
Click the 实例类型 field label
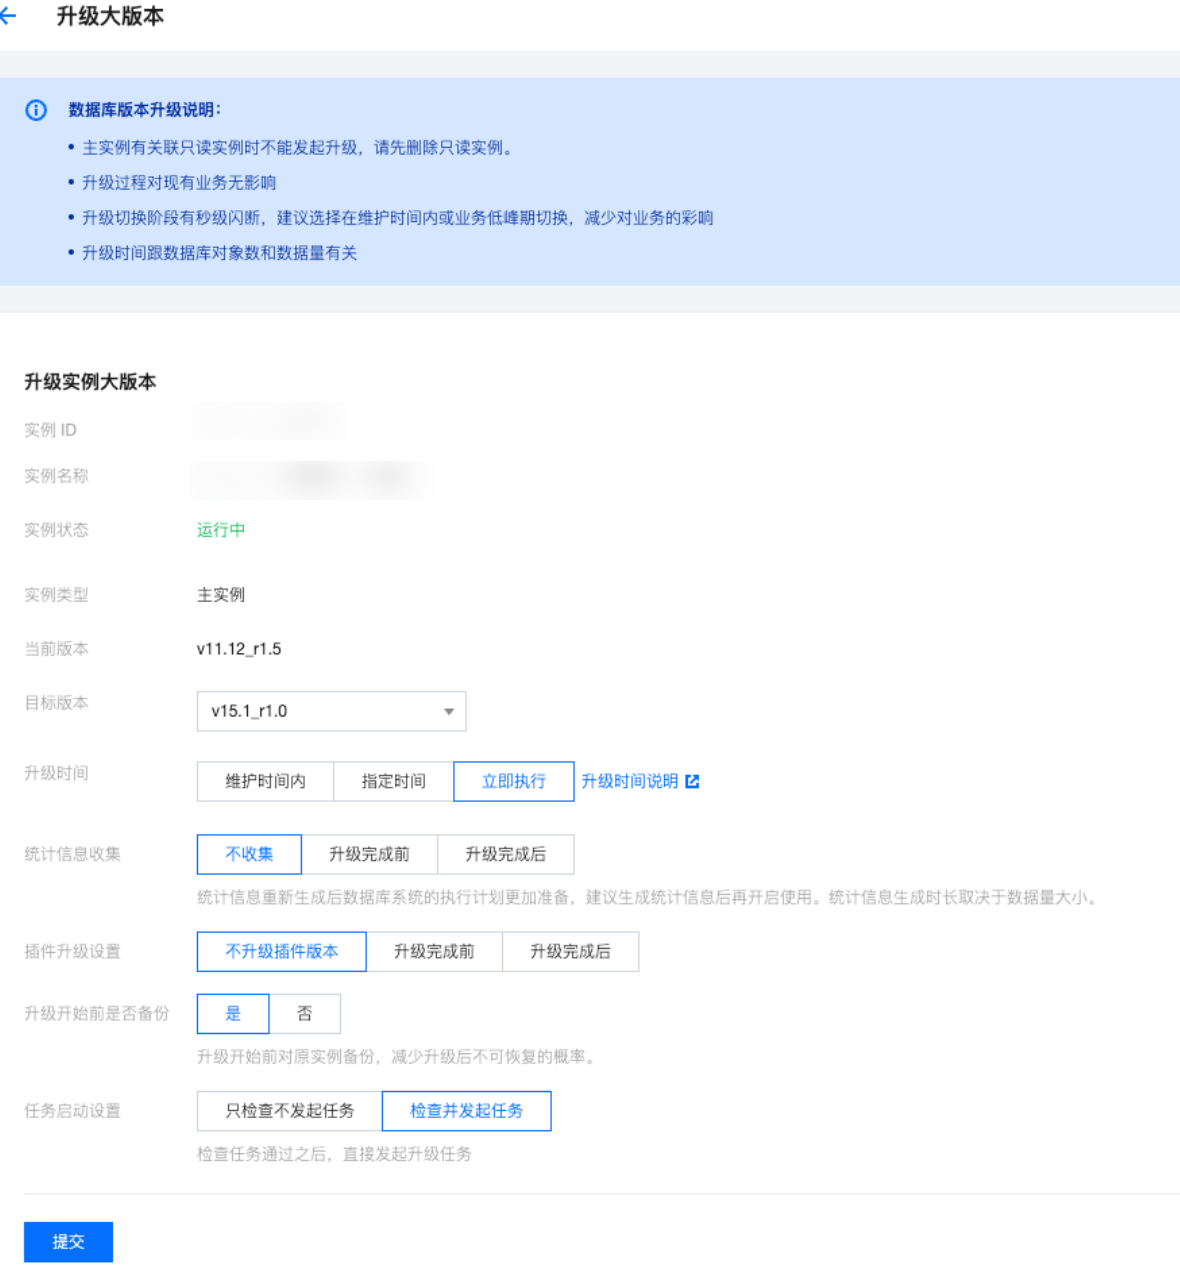pos(56,595)
